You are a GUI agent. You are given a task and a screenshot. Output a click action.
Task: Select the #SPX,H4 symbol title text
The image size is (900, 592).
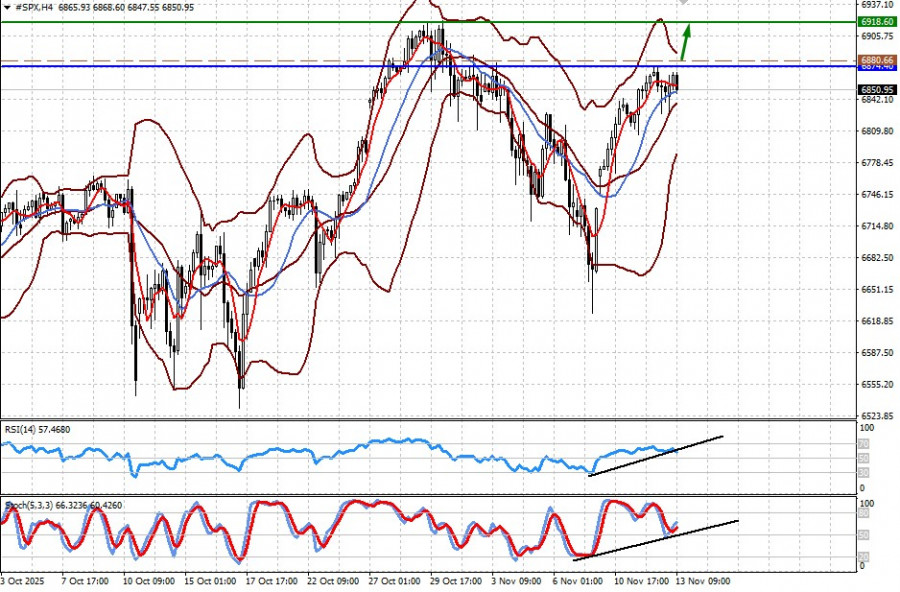point(34,7)
